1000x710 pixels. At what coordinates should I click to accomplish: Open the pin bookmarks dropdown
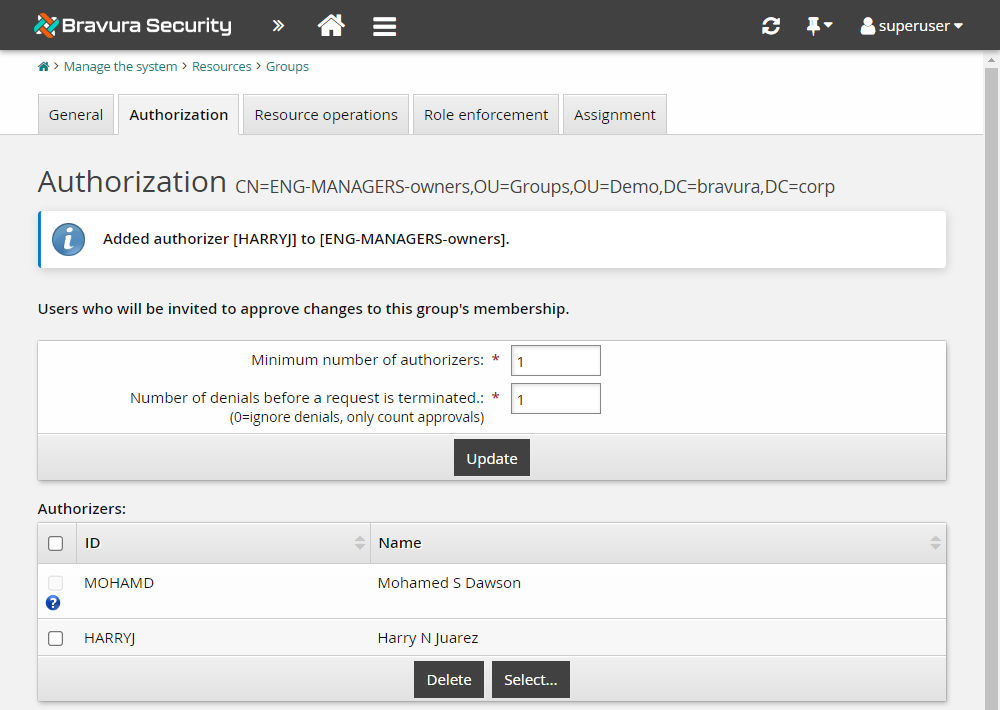pos(819,25)
